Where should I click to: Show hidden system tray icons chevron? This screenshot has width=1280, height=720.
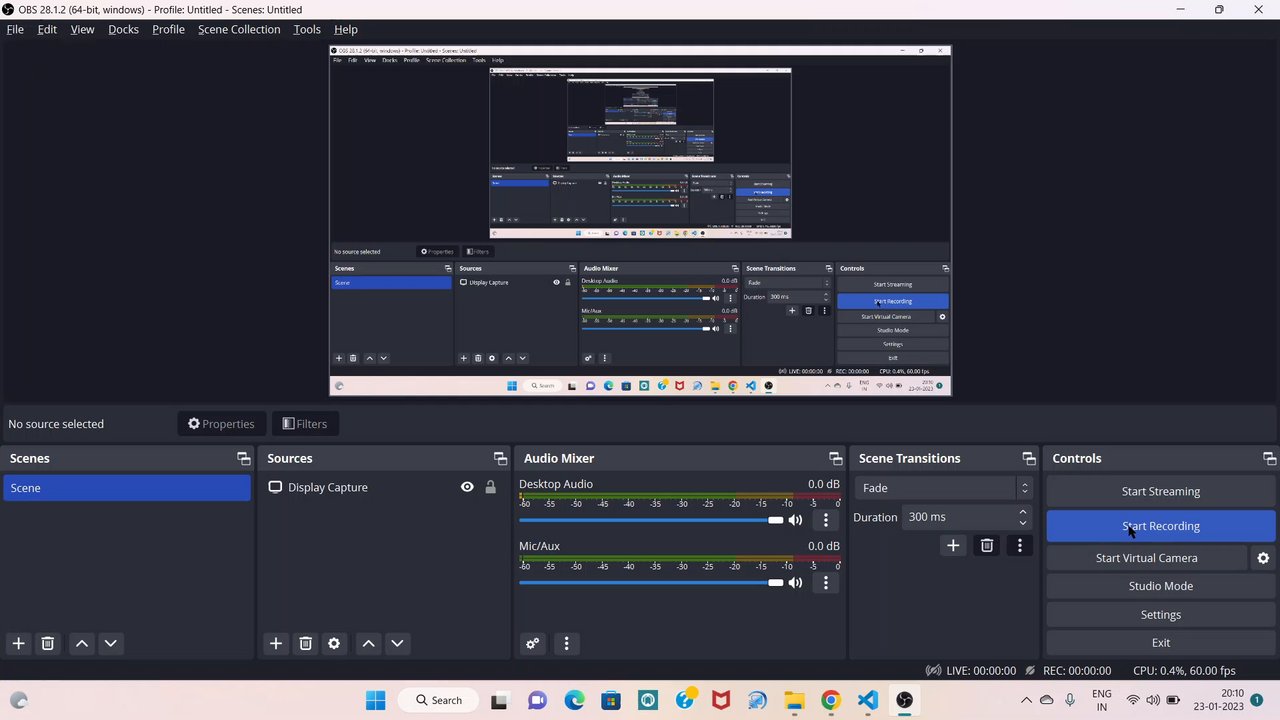click(1026, 700)
